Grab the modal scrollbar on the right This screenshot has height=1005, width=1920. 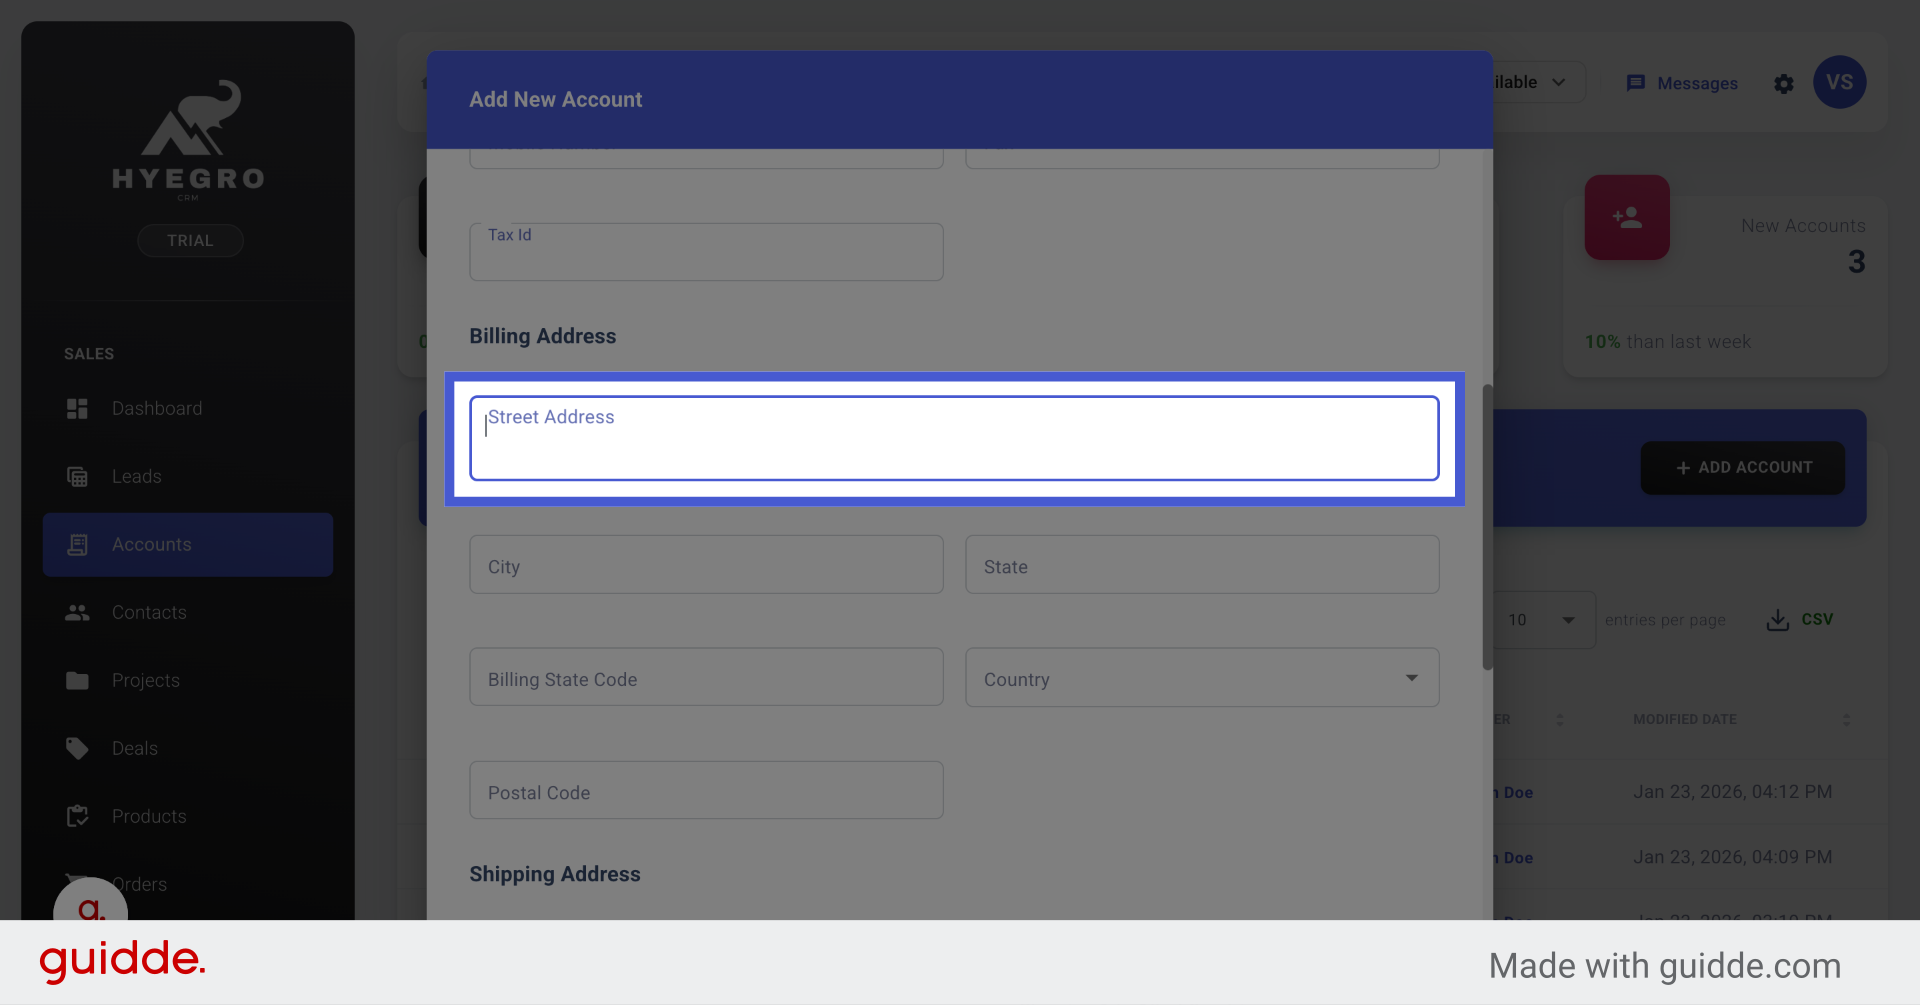(x=1487, y=525)
